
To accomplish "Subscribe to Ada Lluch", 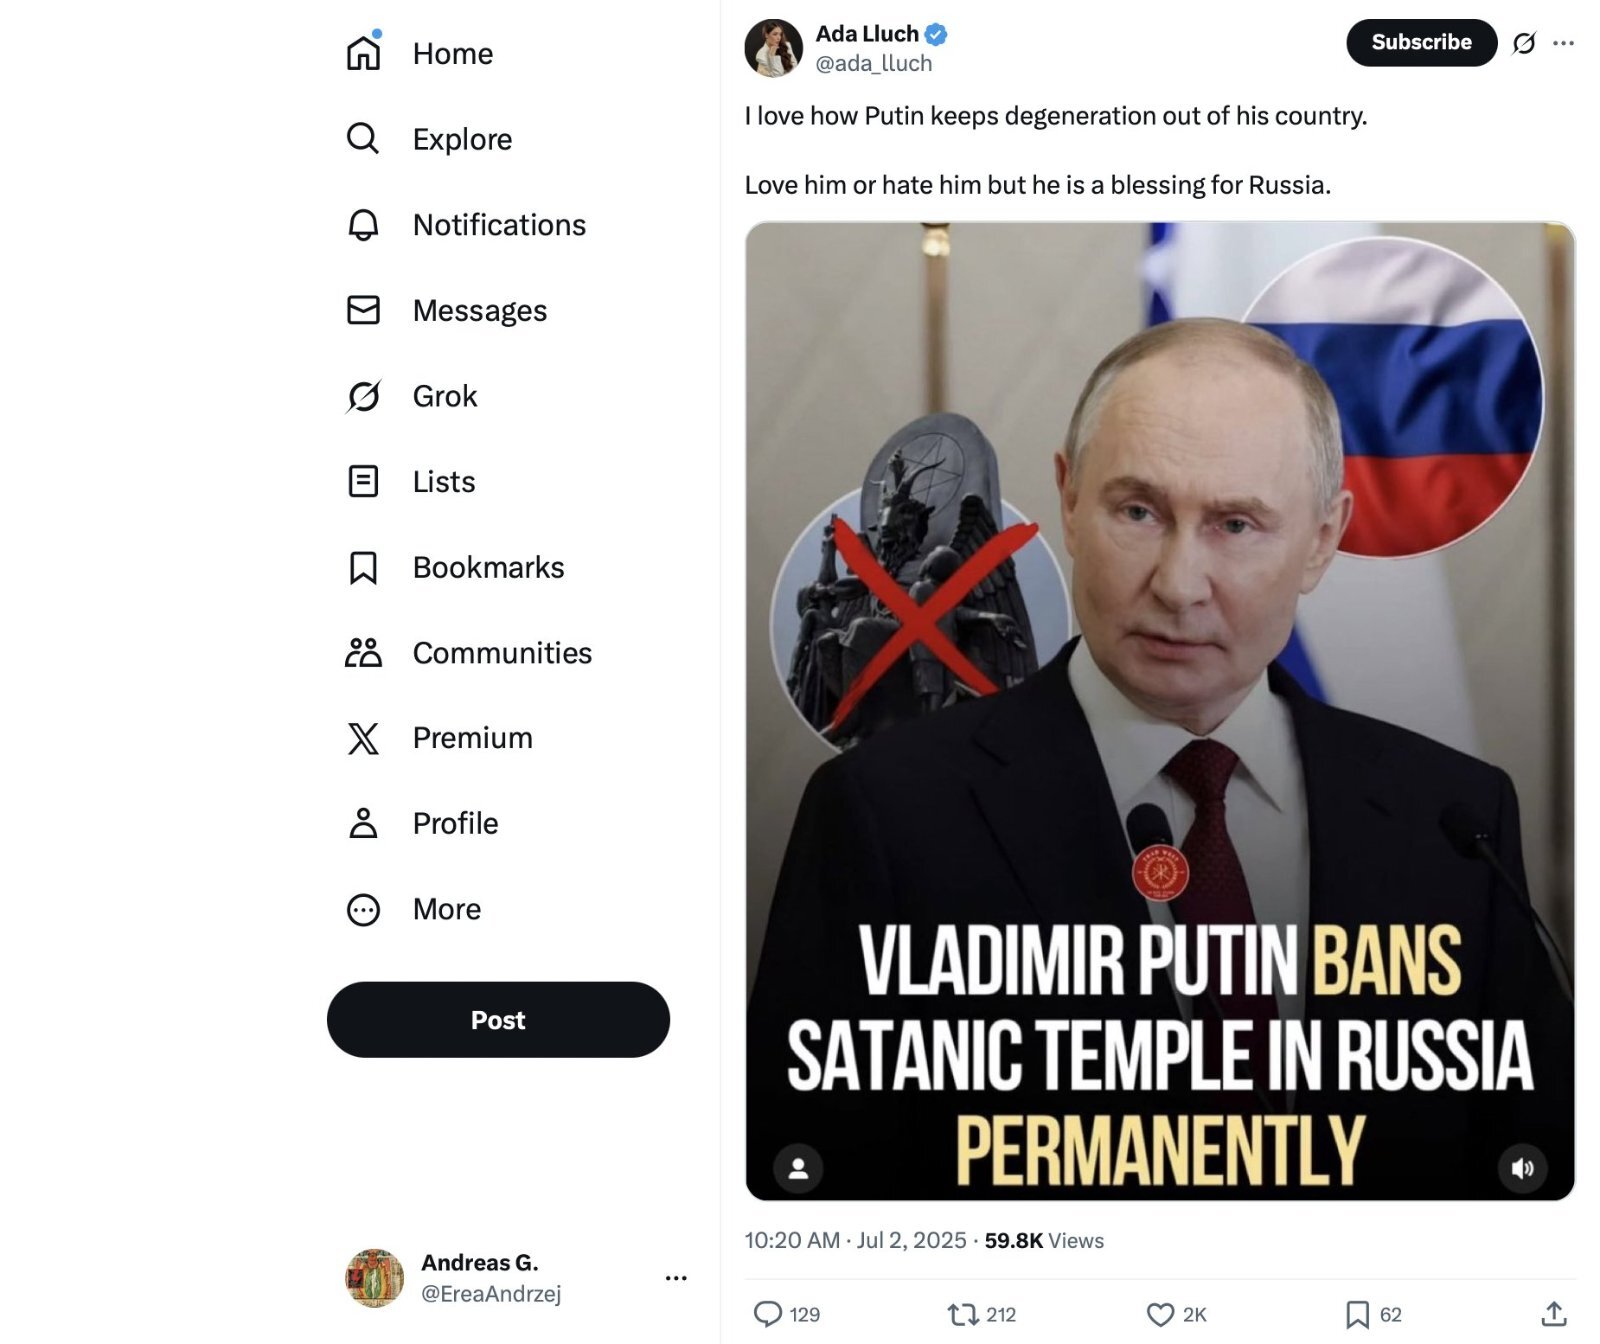I will 1420,43.
